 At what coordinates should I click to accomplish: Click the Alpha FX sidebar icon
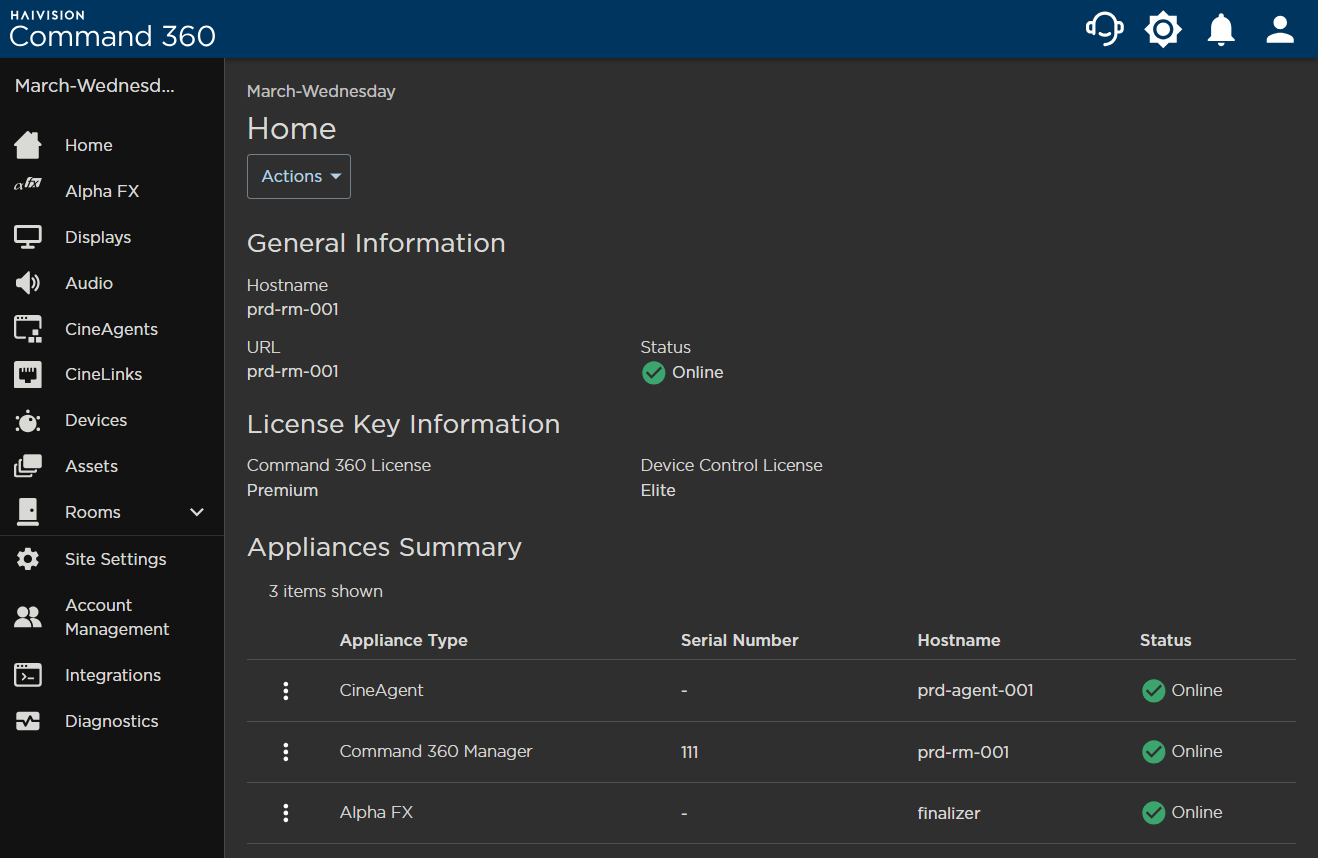[28, 184]
